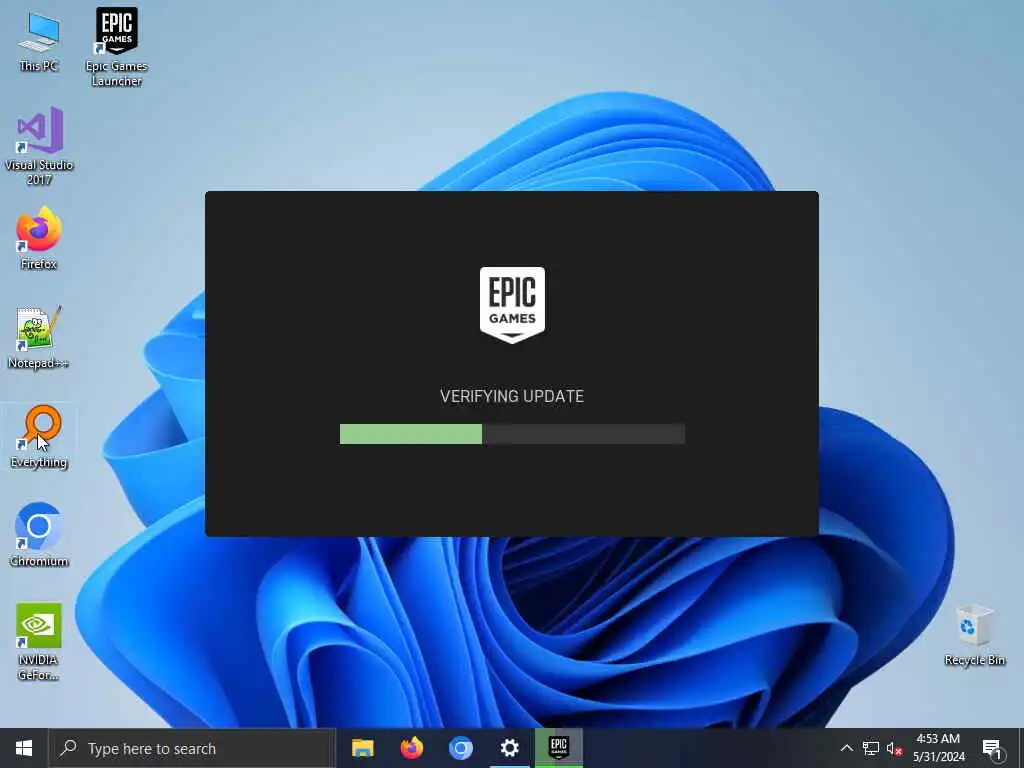Open the Windows Start menu
This screenshot has width=1024, height=768.
(24, 748)
